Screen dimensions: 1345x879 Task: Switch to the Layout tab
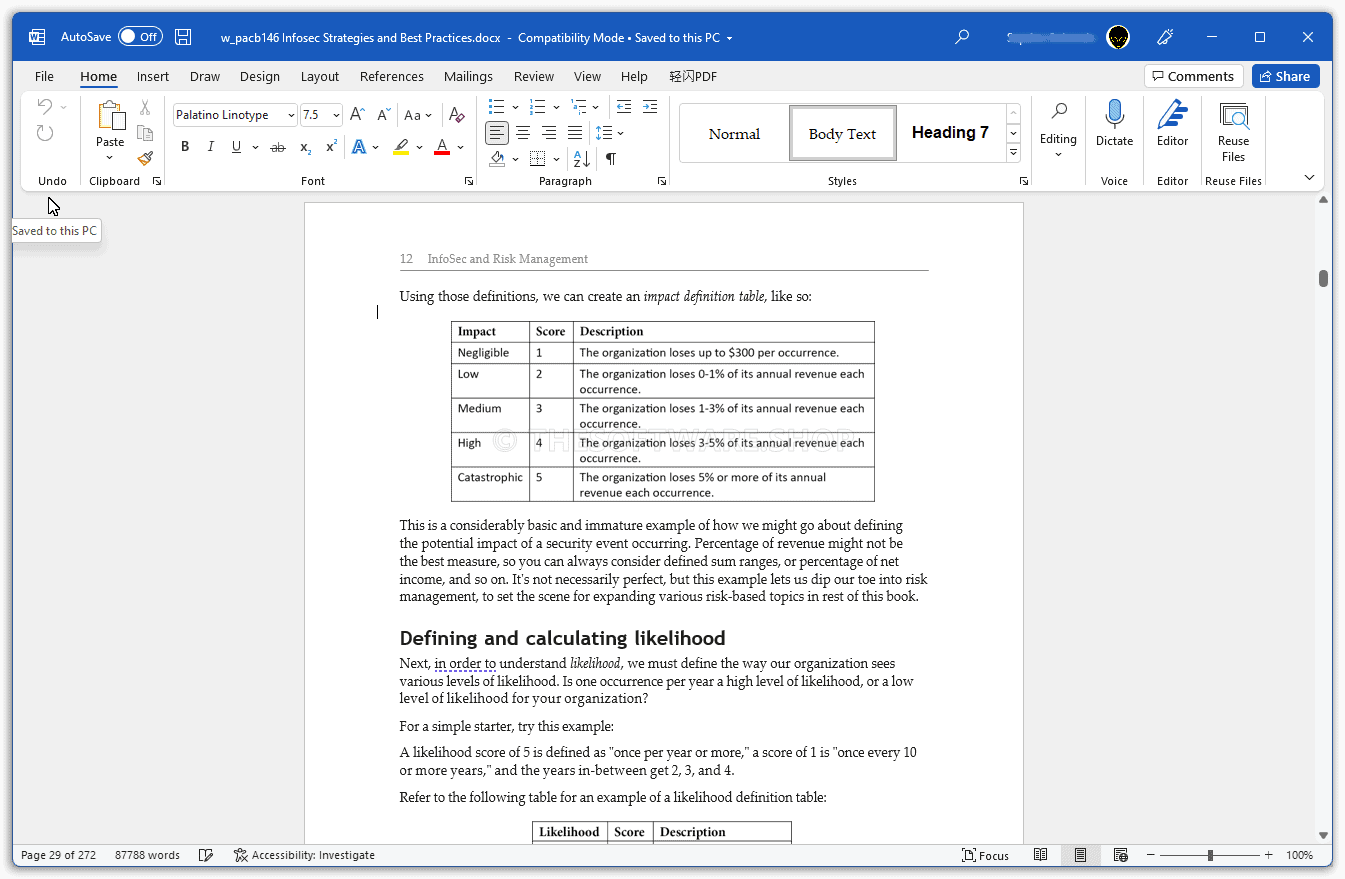(x=320, y=76)
